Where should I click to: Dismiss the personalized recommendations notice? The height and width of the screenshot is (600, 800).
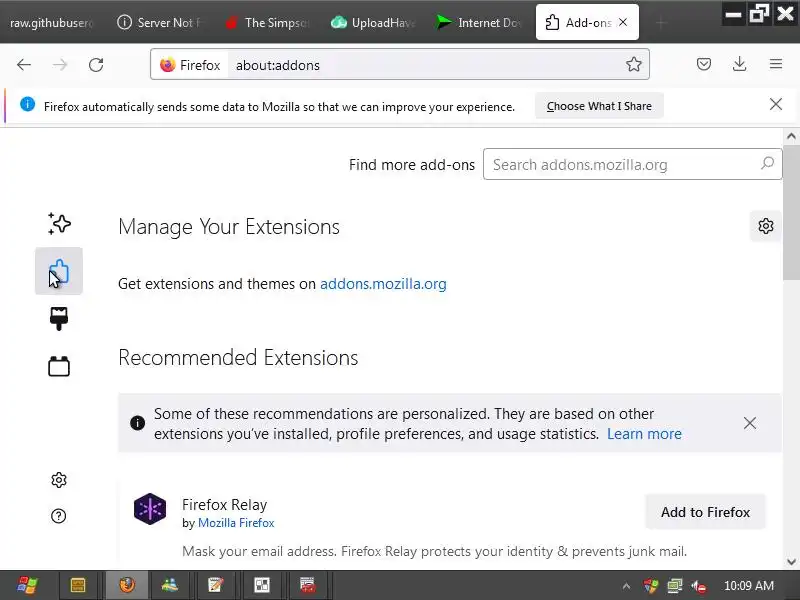click(749, 423)
